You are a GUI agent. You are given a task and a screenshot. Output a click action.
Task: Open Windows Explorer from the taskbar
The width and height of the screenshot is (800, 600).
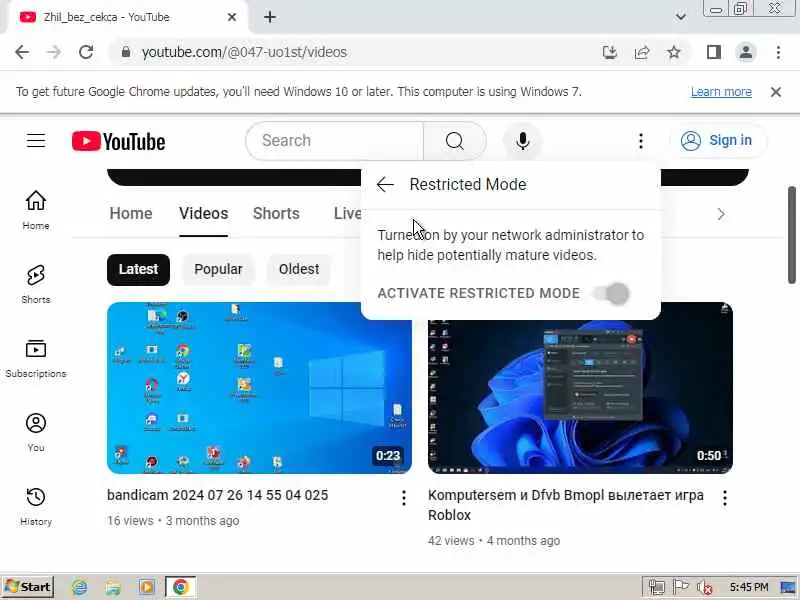(x=113, y=587)
